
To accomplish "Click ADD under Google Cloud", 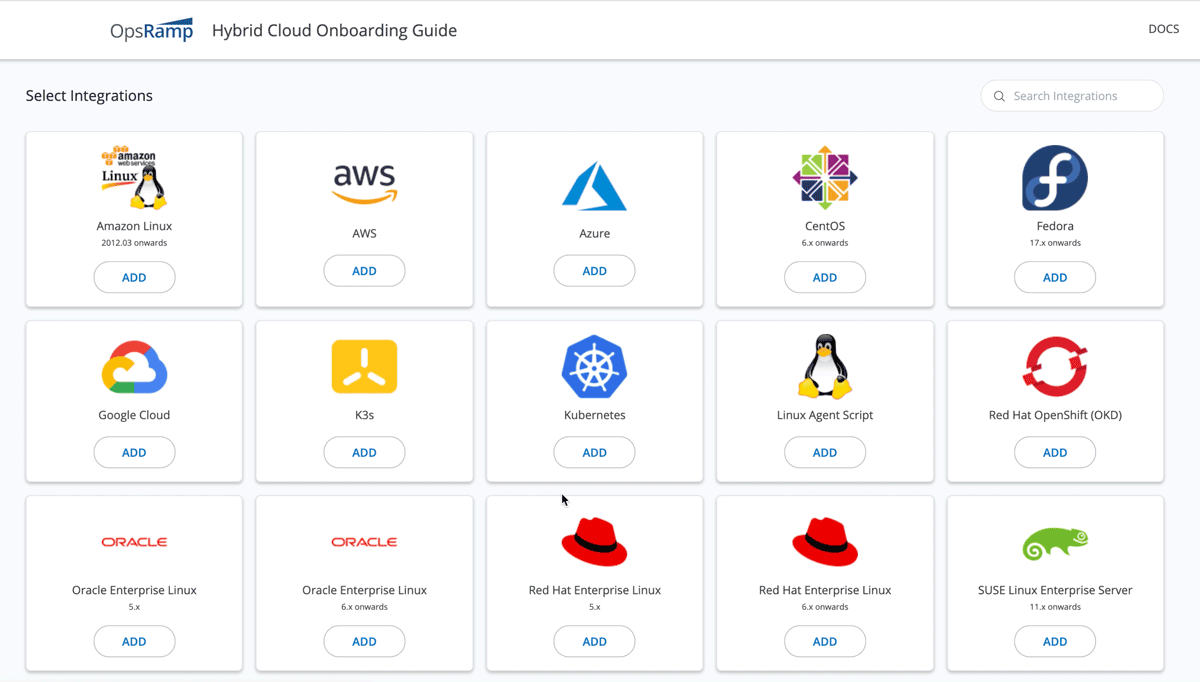I will point(134,453).
